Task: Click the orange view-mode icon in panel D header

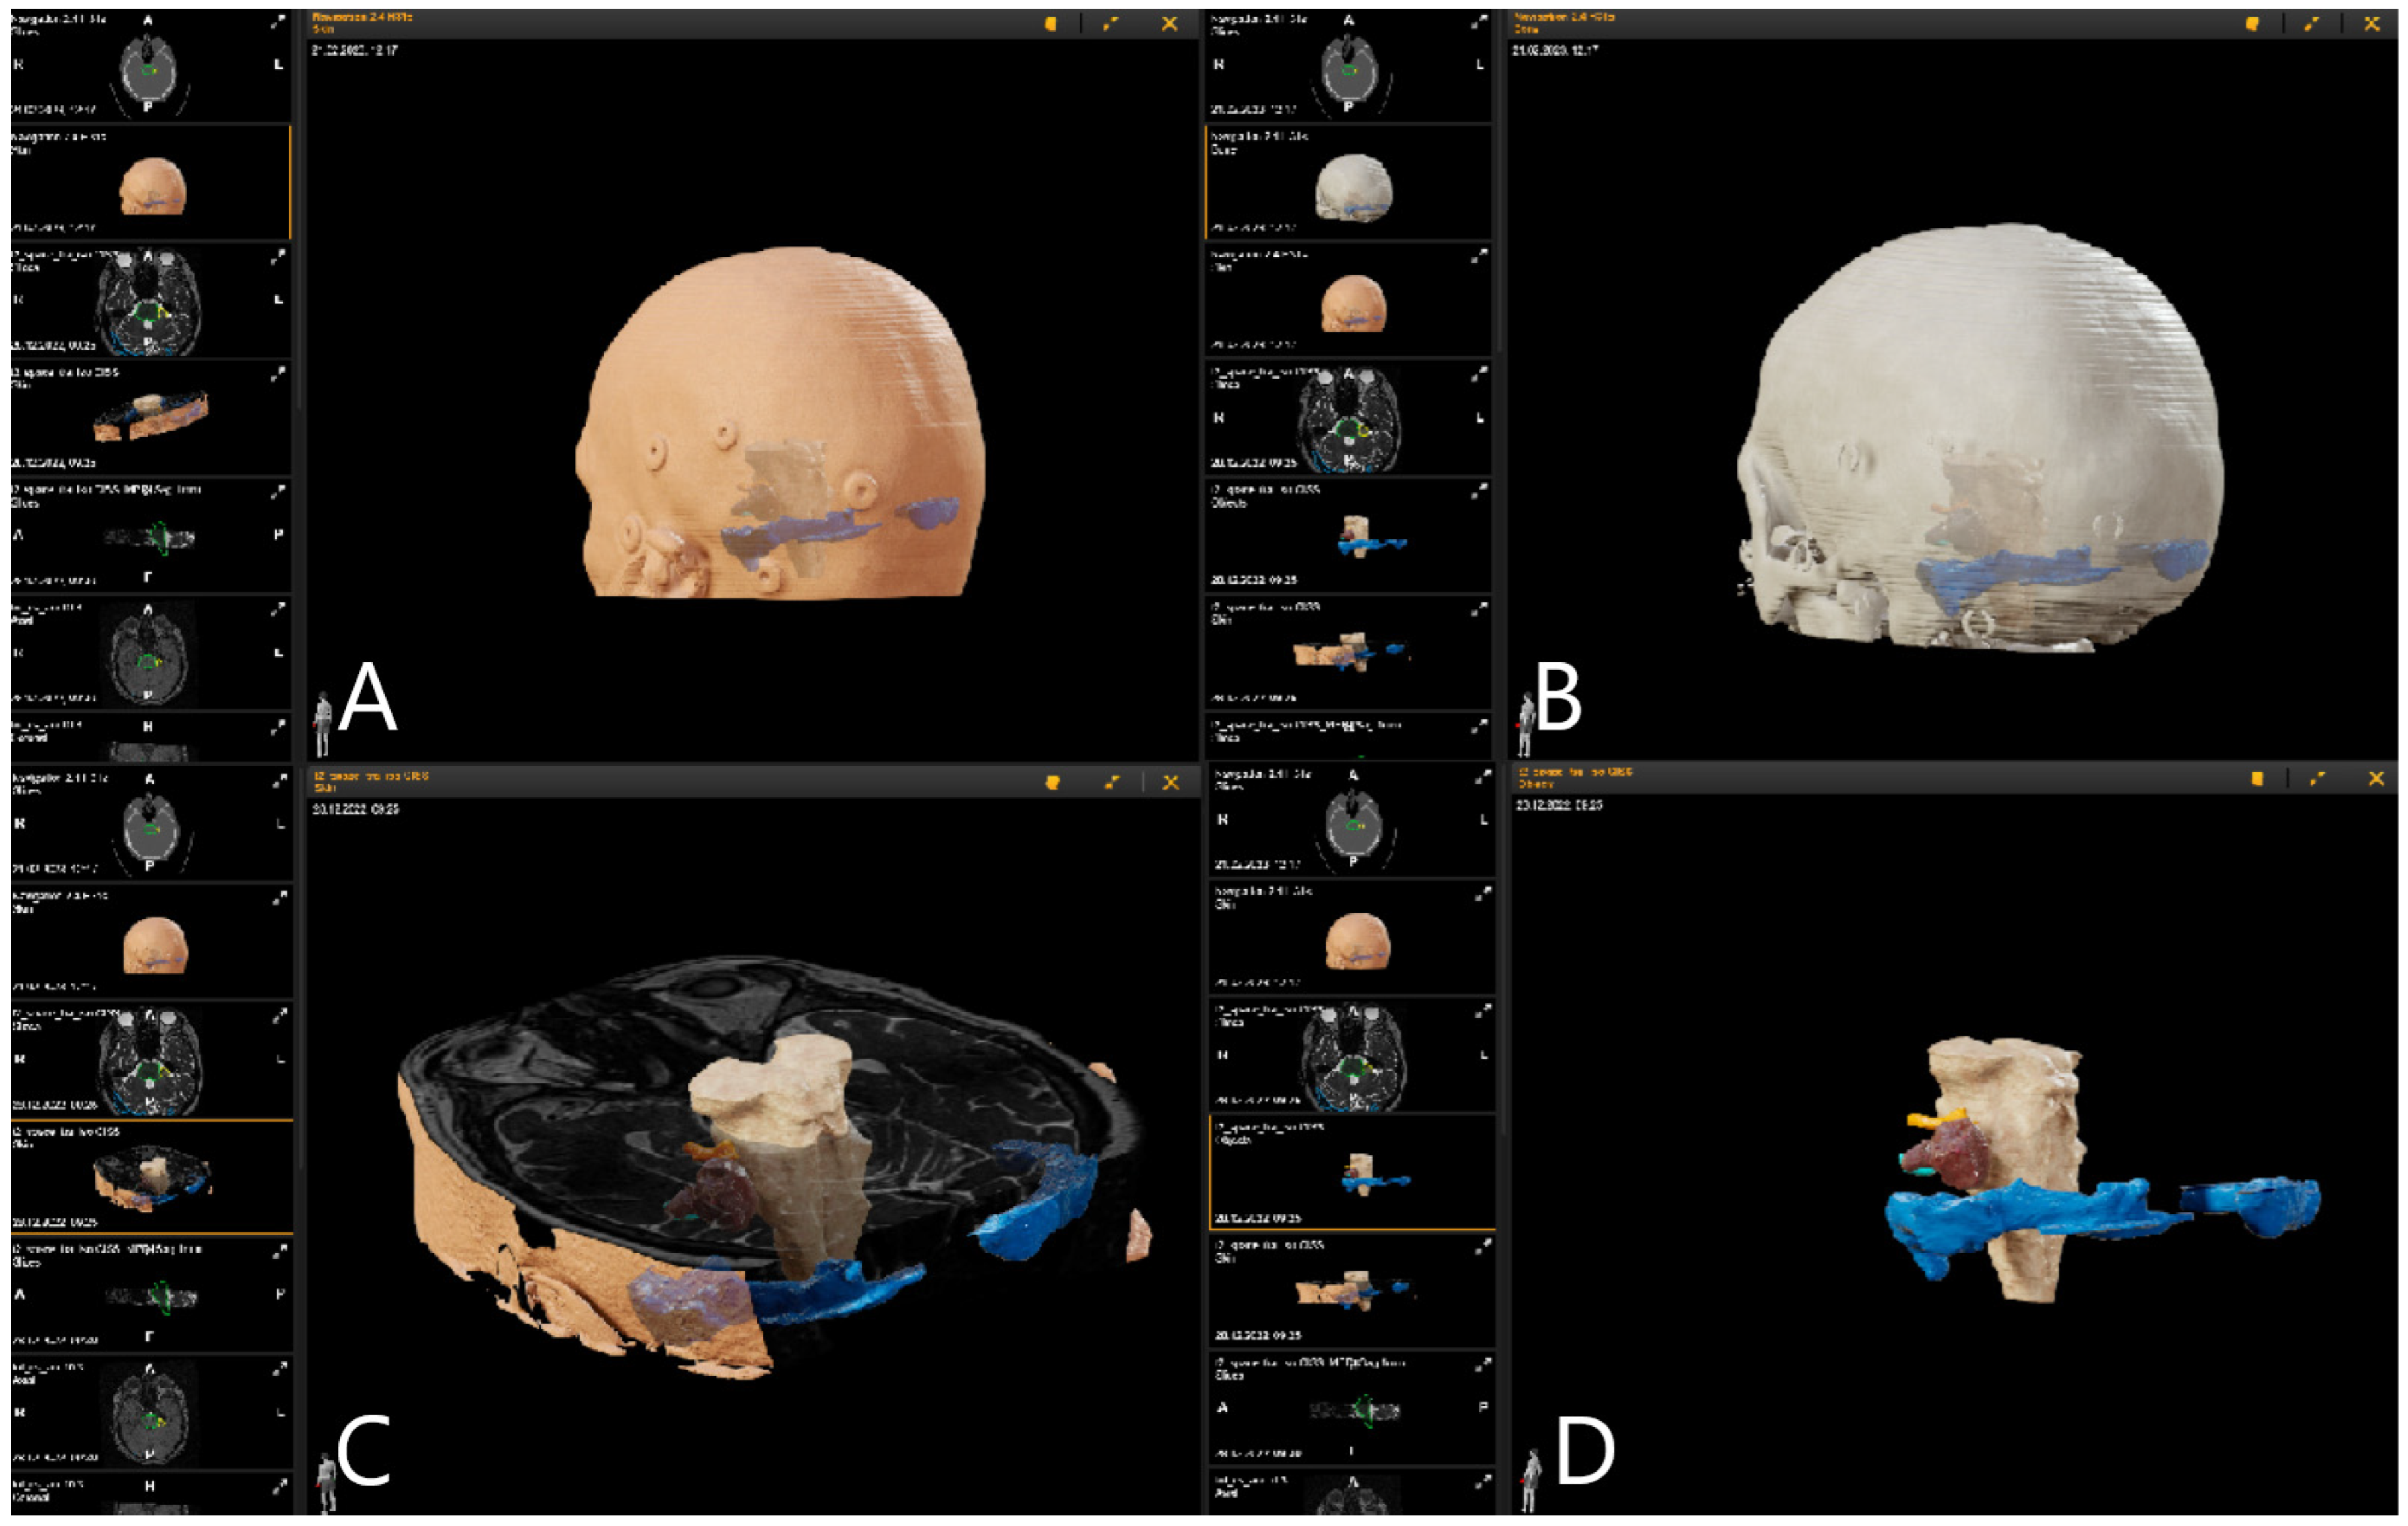Action: 2257,779
